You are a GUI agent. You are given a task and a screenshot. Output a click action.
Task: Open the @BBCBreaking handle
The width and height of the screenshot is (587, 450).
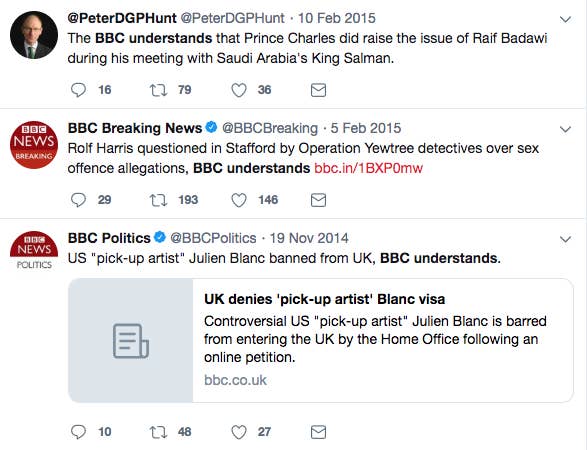point(270,128)
